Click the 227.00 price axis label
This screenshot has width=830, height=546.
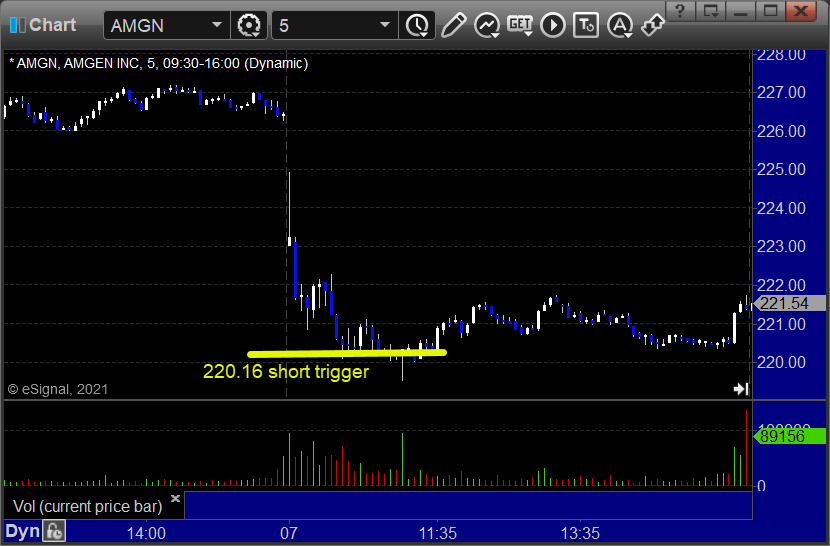[x=781, y=93]
